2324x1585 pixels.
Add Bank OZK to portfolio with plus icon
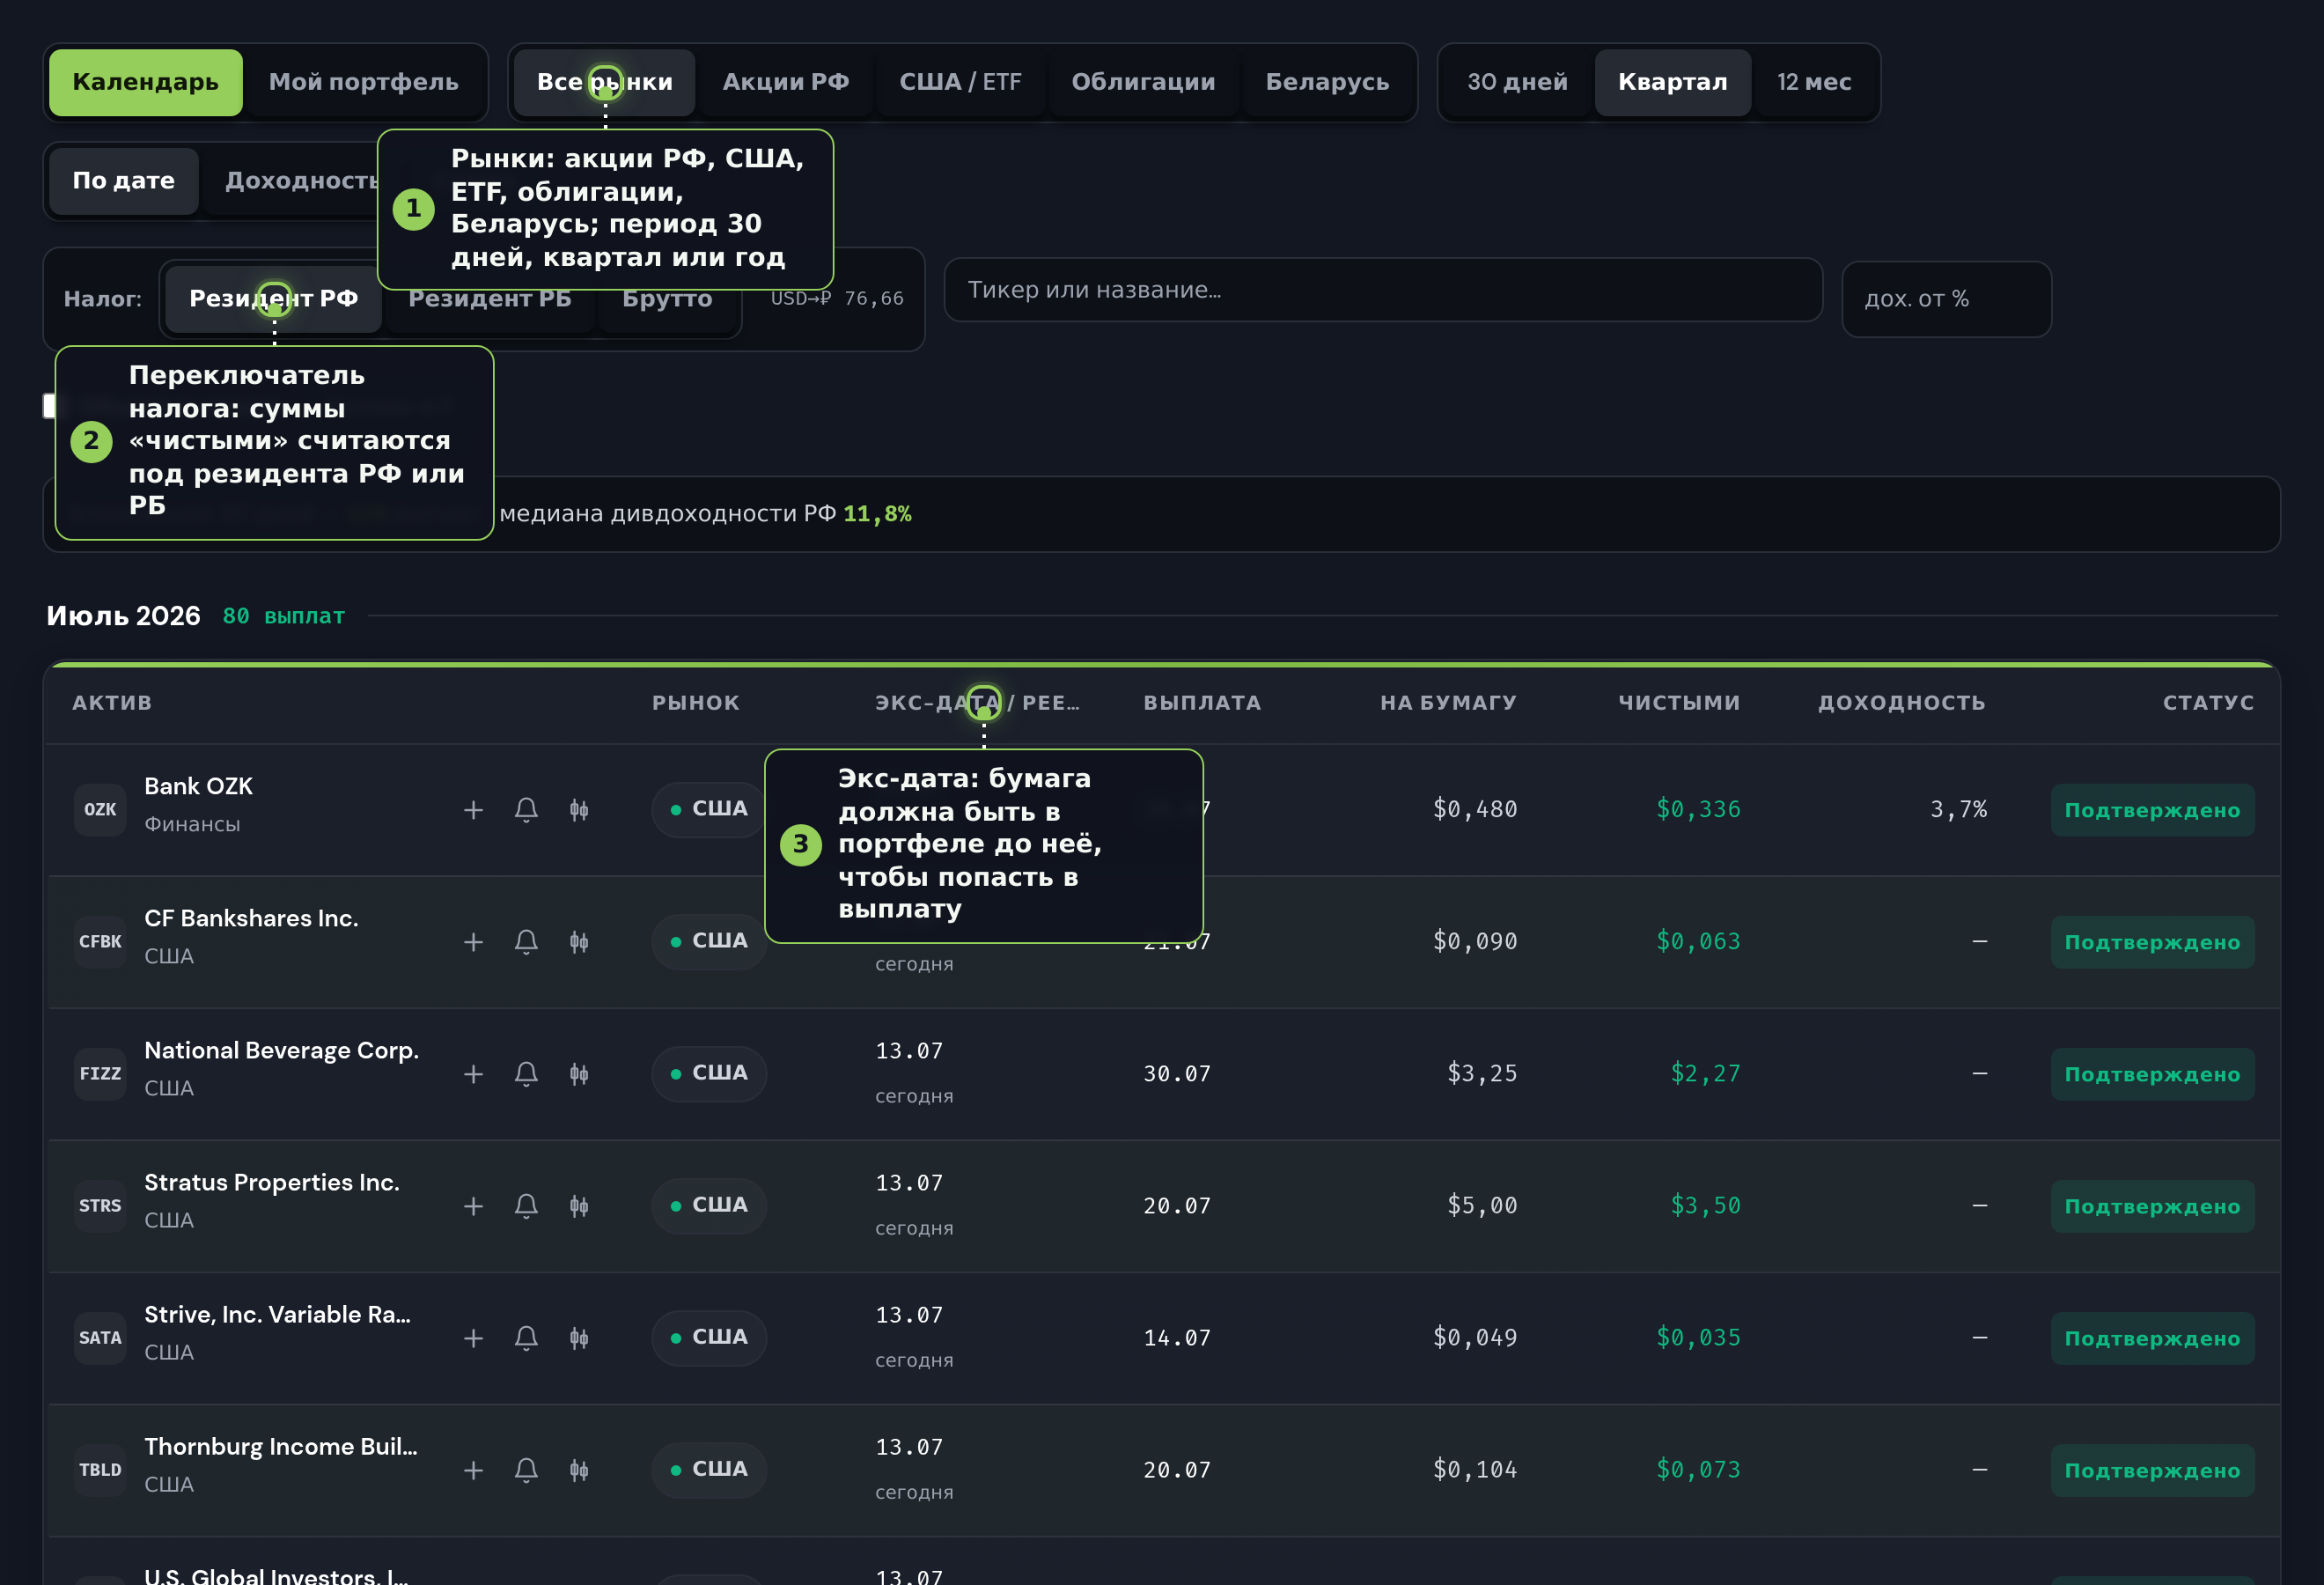tap(473, 810)
